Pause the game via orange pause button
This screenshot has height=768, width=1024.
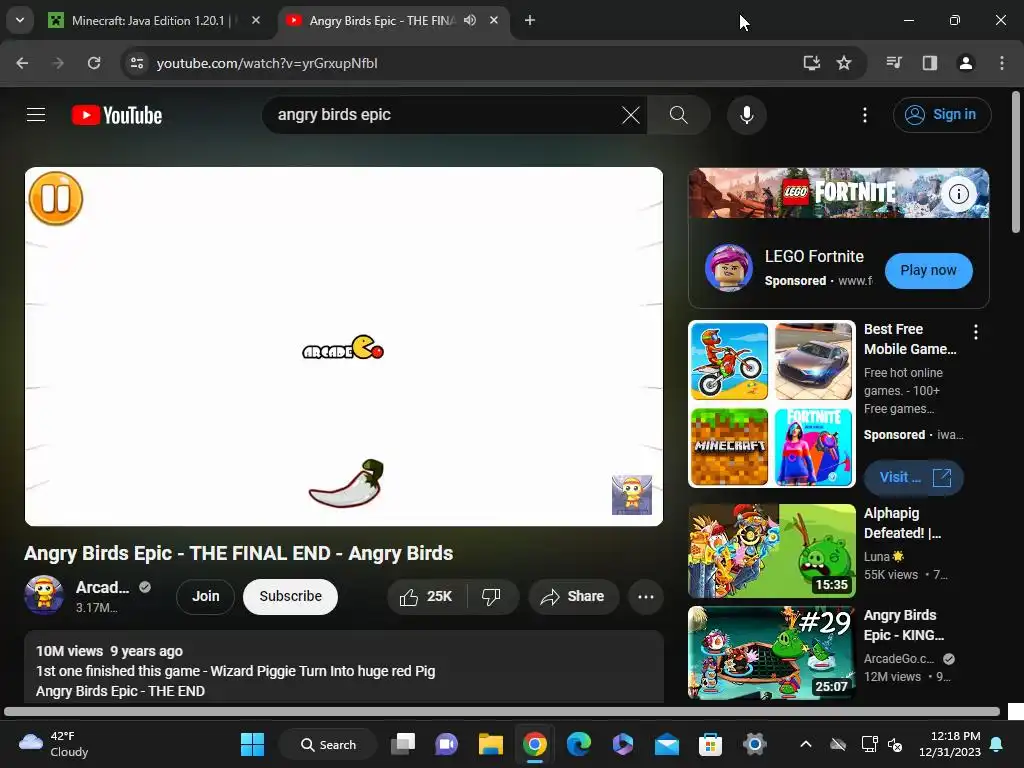[x=56, y=199]
